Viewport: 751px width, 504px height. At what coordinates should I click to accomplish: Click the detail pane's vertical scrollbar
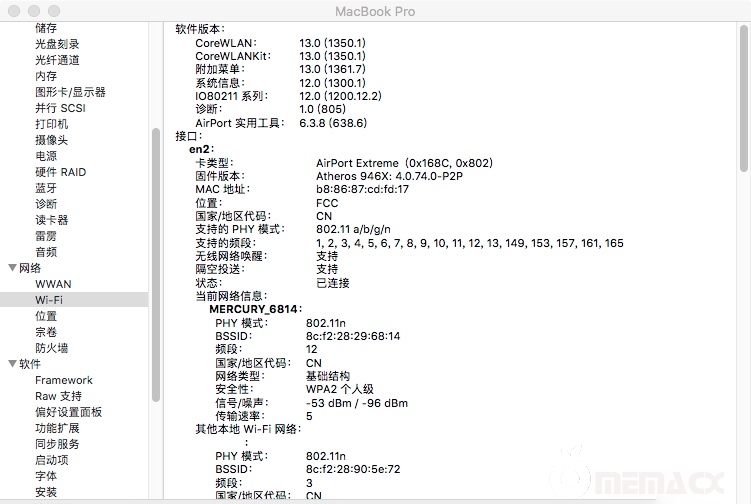point(743,100)
